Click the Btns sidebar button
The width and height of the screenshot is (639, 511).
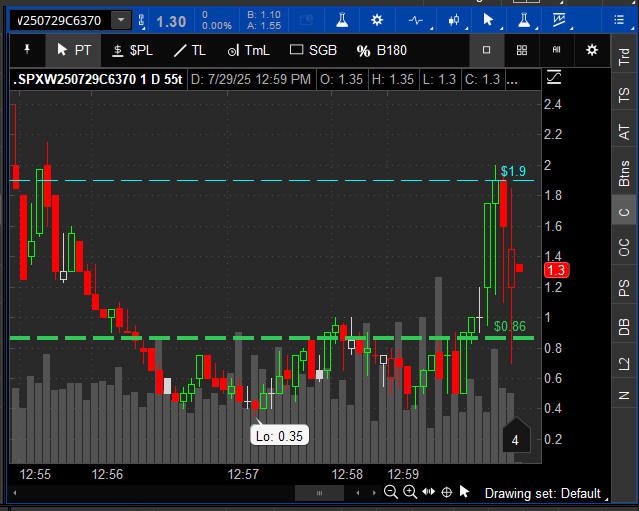tap(624, 173)
